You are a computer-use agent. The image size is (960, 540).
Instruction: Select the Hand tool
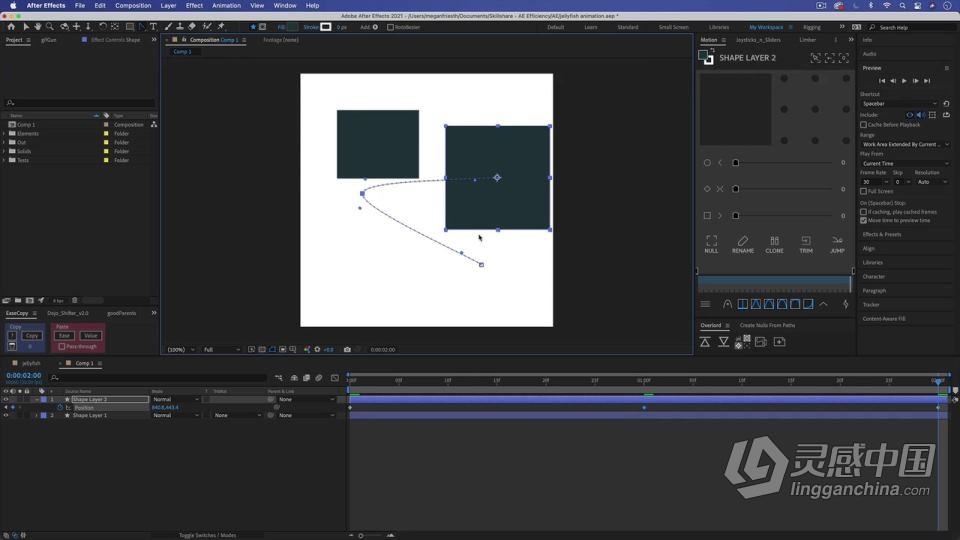click(38, 27)
